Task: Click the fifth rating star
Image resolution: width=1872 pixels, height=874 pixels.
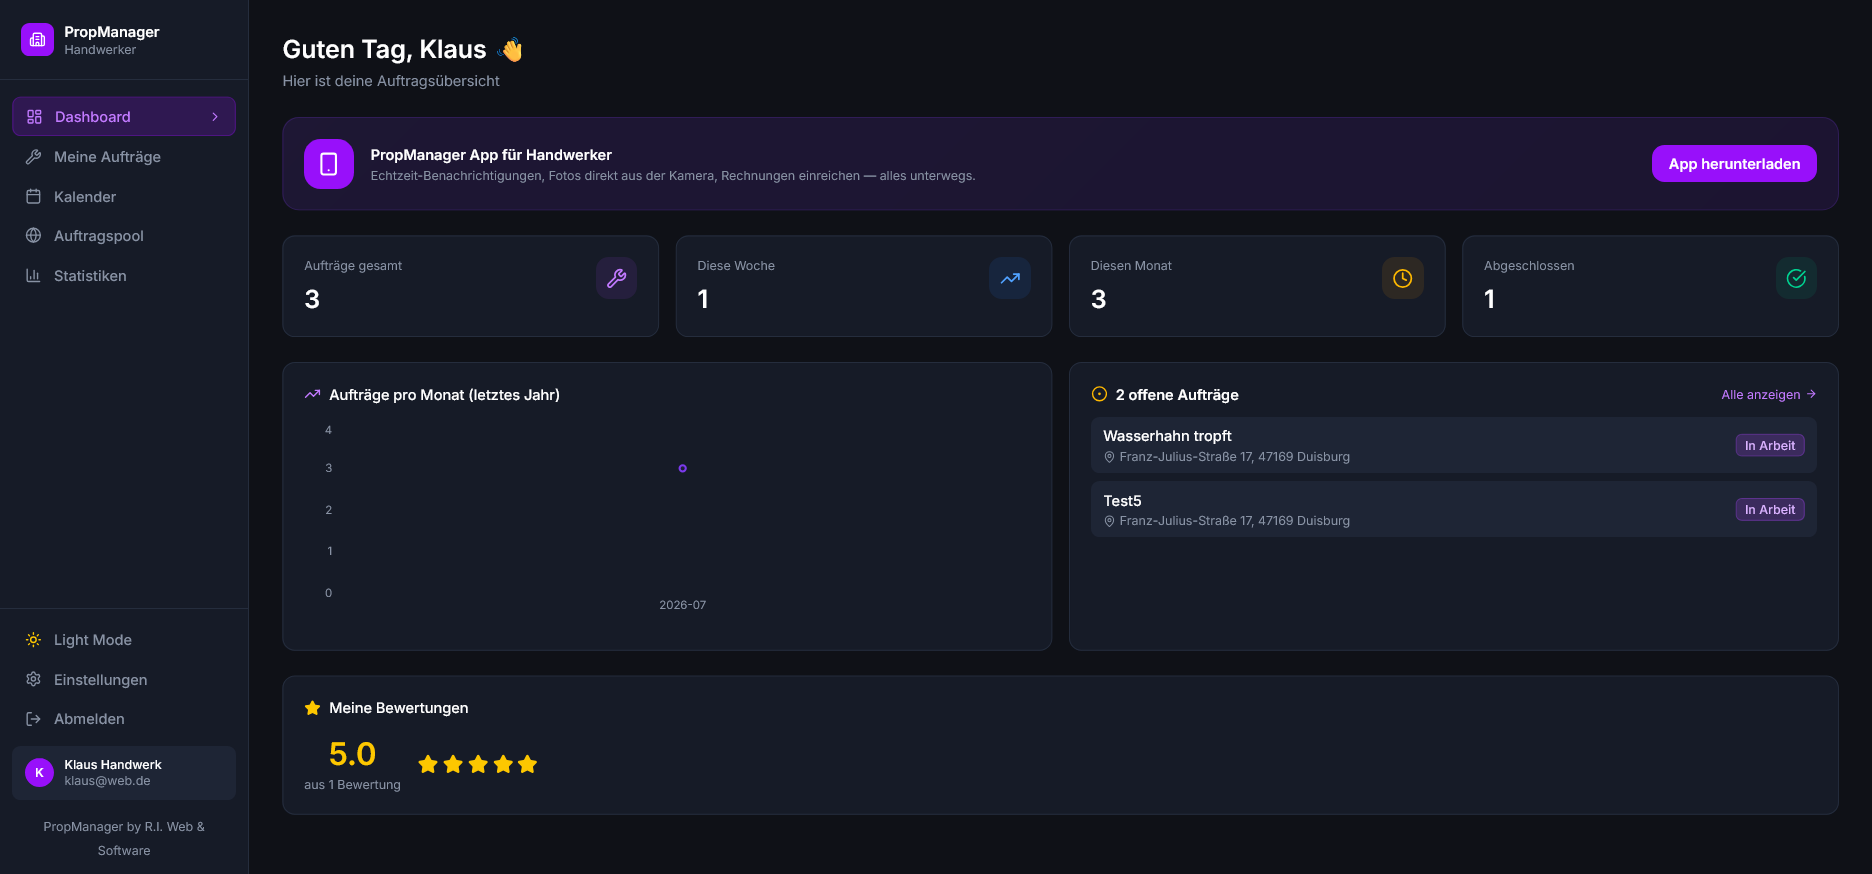Action: [528, 765]
